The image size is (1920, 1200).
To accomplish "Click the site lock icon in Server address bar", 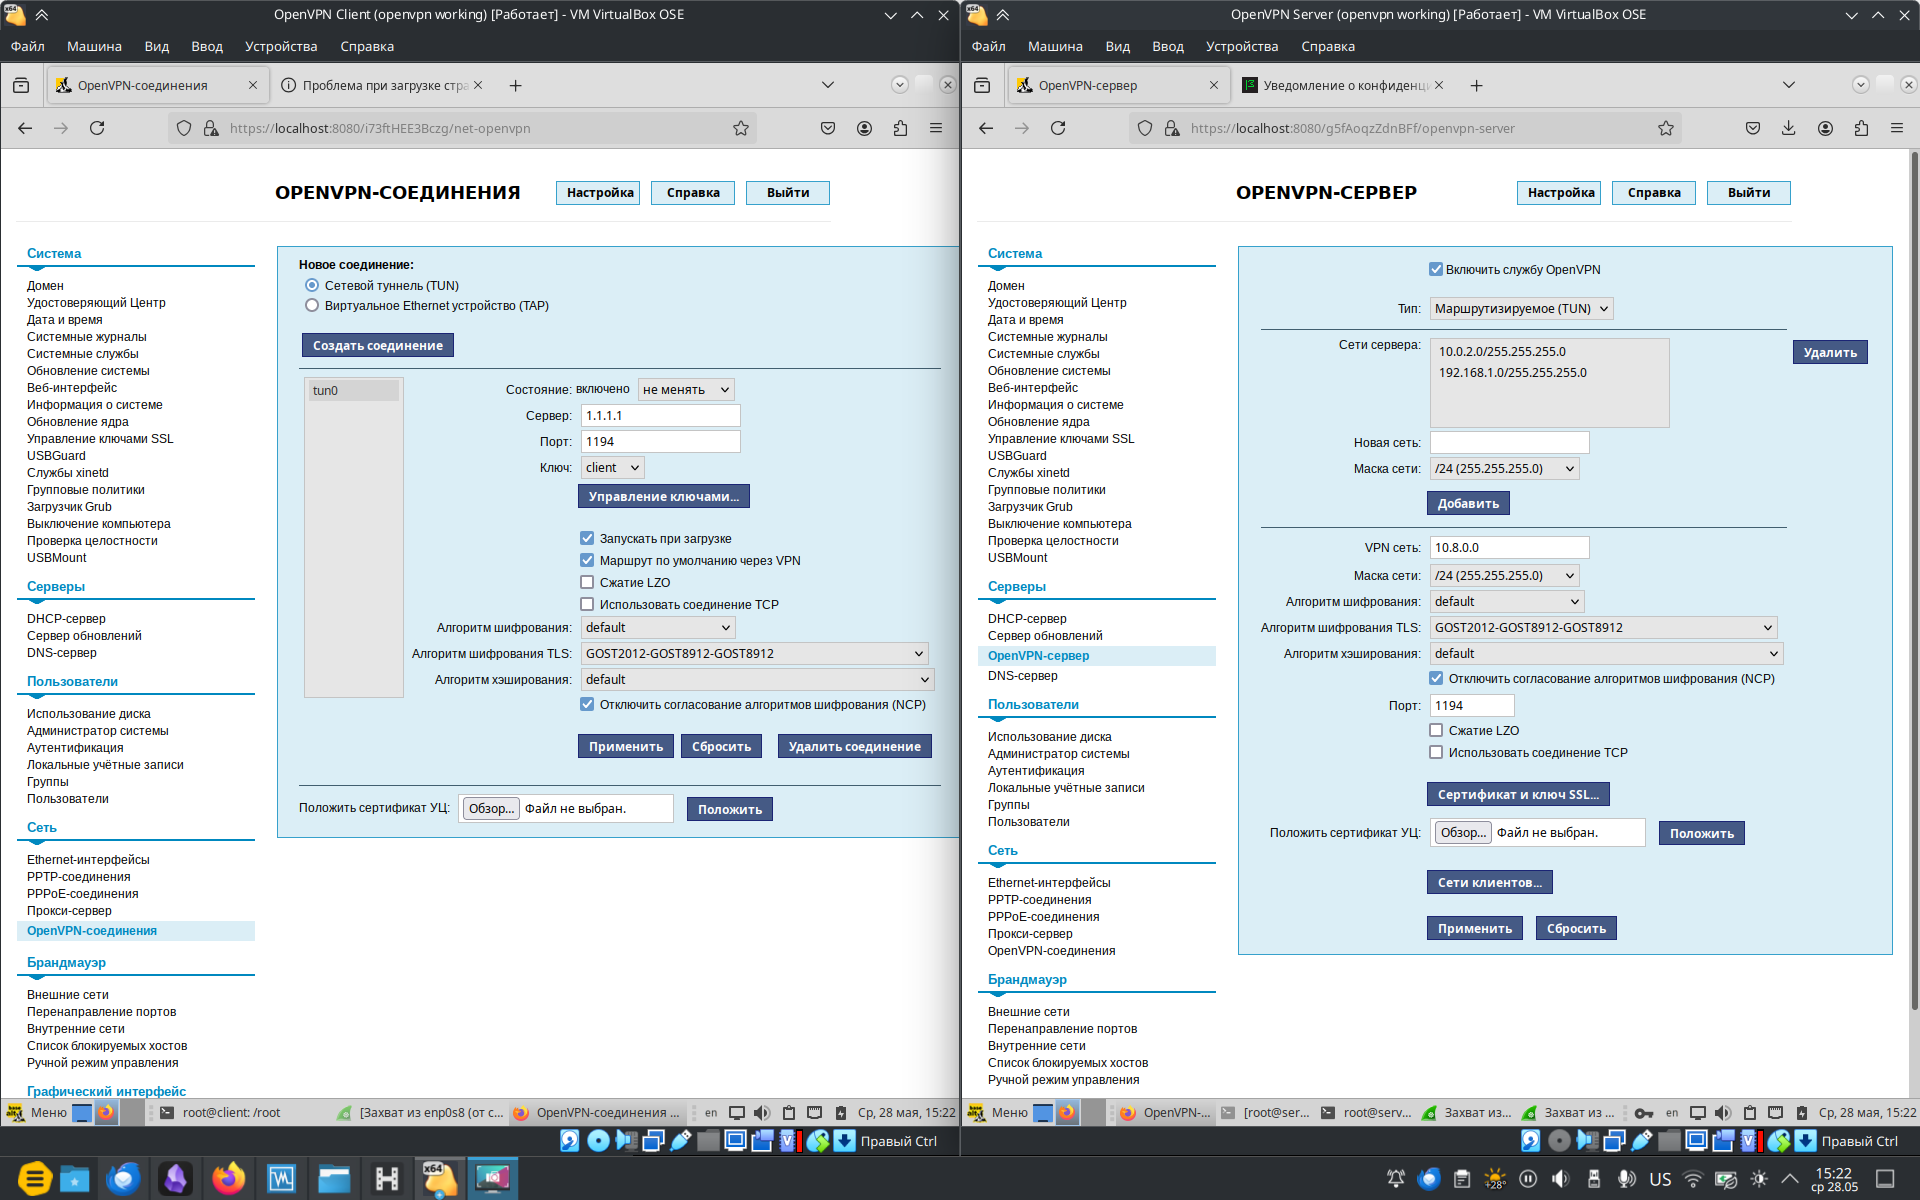I will pyautogui.click(x=1172, y=128).
